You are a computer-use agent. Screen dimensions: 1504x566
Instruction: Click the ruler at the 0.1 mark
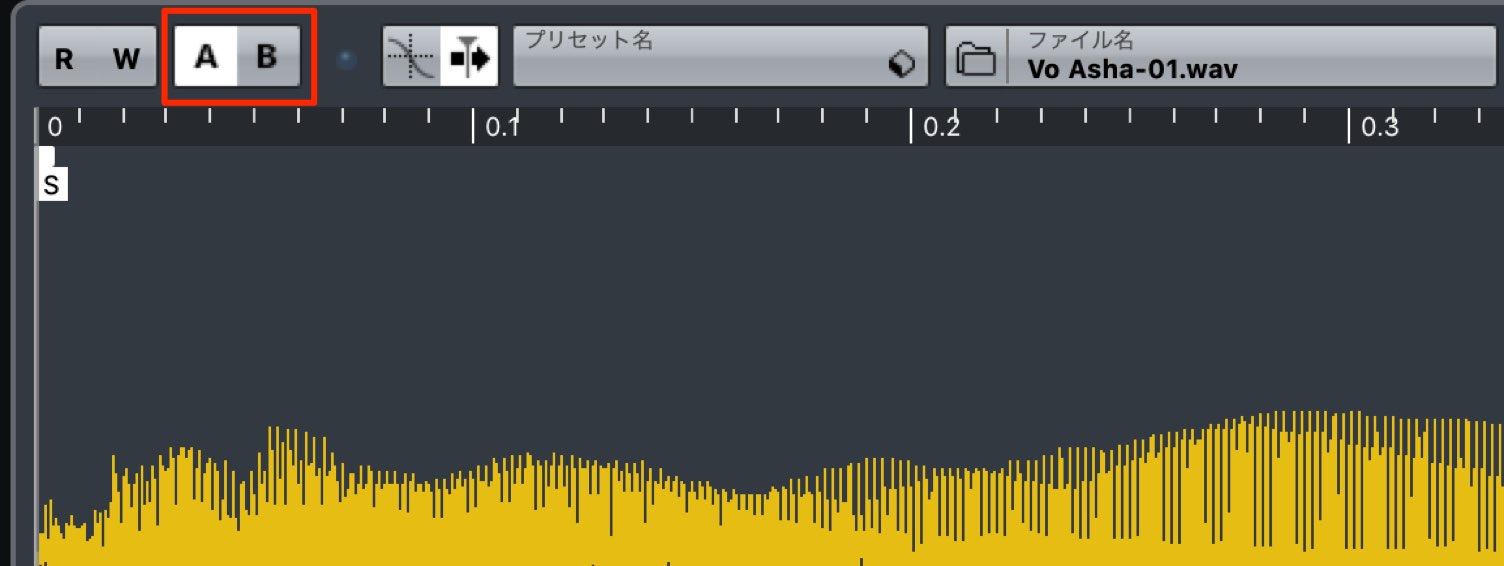[500, 127]
